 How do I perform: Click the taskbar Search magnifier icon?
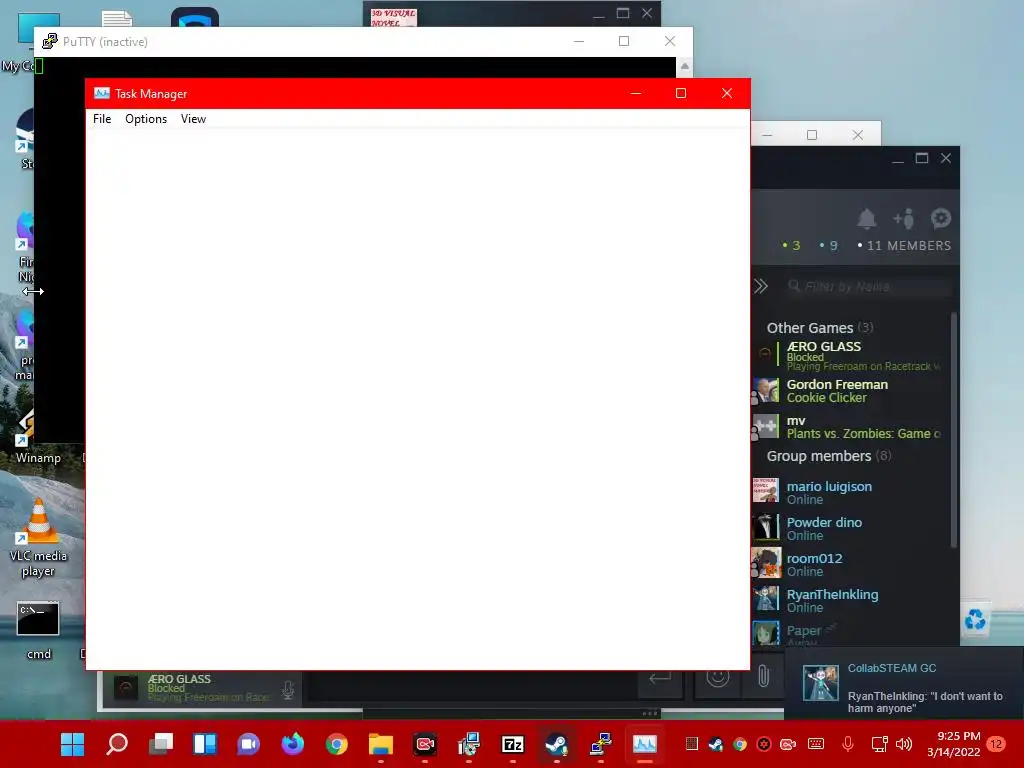pos(117,744)
